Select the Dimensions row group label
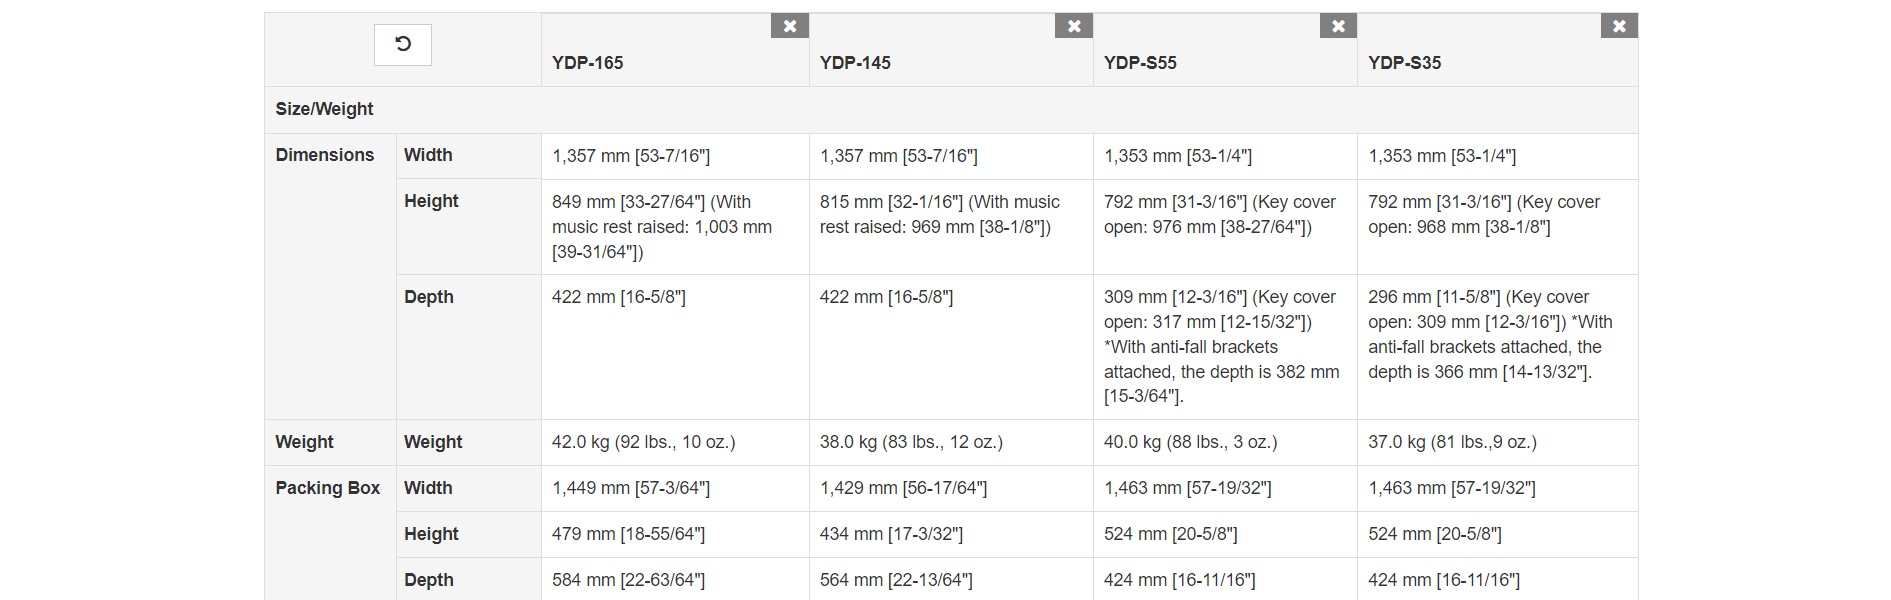Image resolution: width=1891 pixels, height=600 pixels. (325, 155)
